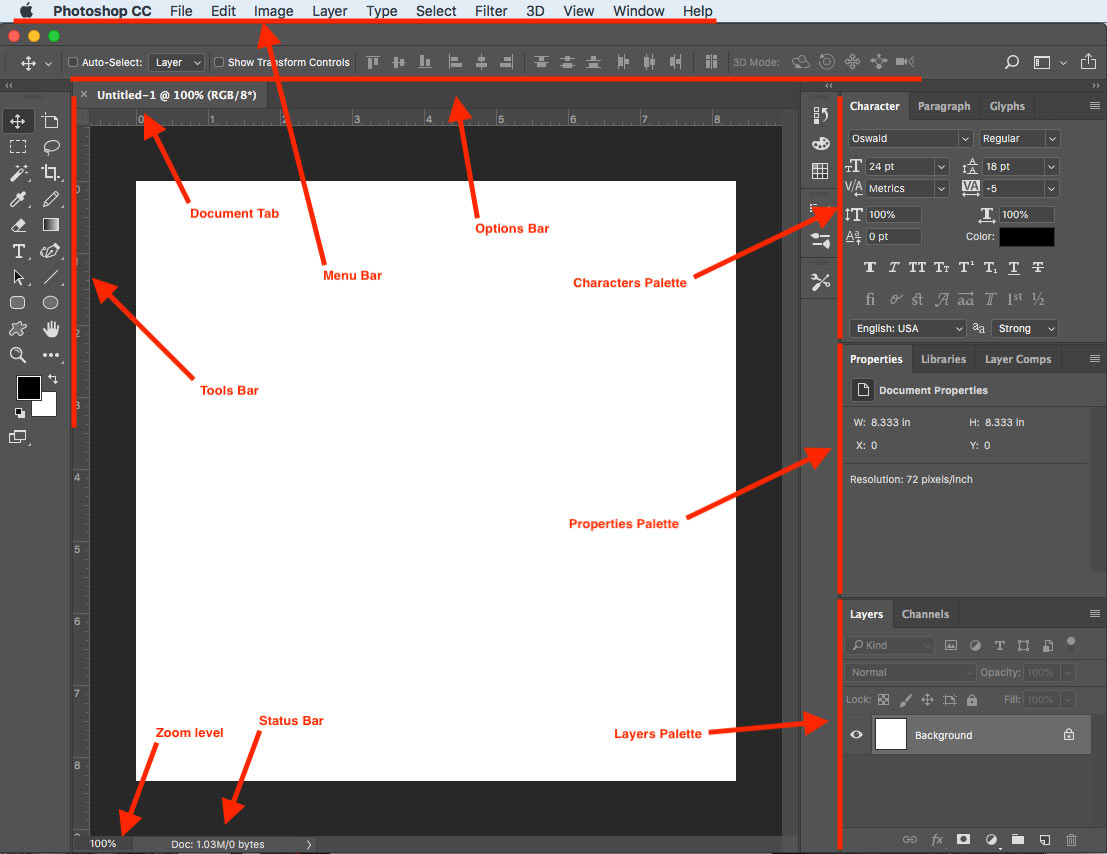Click the Share icon in options bar
Viewport: 1107px width, 854px height.
[1089, 61]
